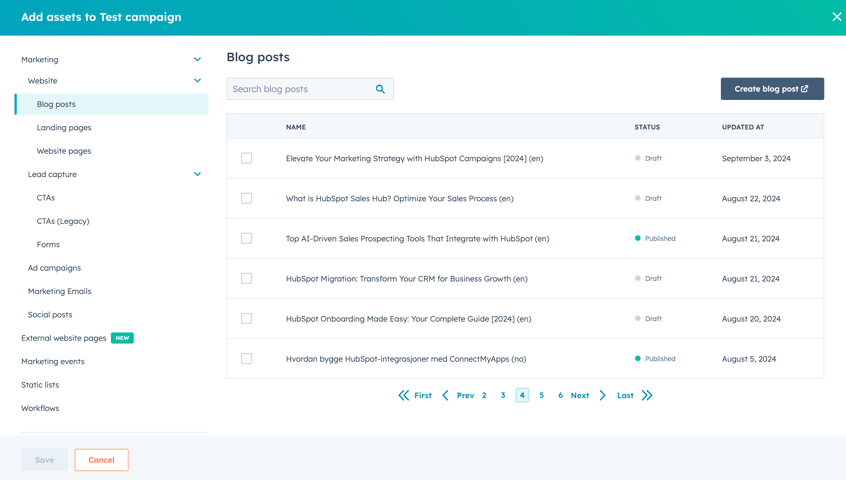Check the Elevate Your Marketing Strategy post
The height and width of the screenshot is (480, 846).
[247, 158]
